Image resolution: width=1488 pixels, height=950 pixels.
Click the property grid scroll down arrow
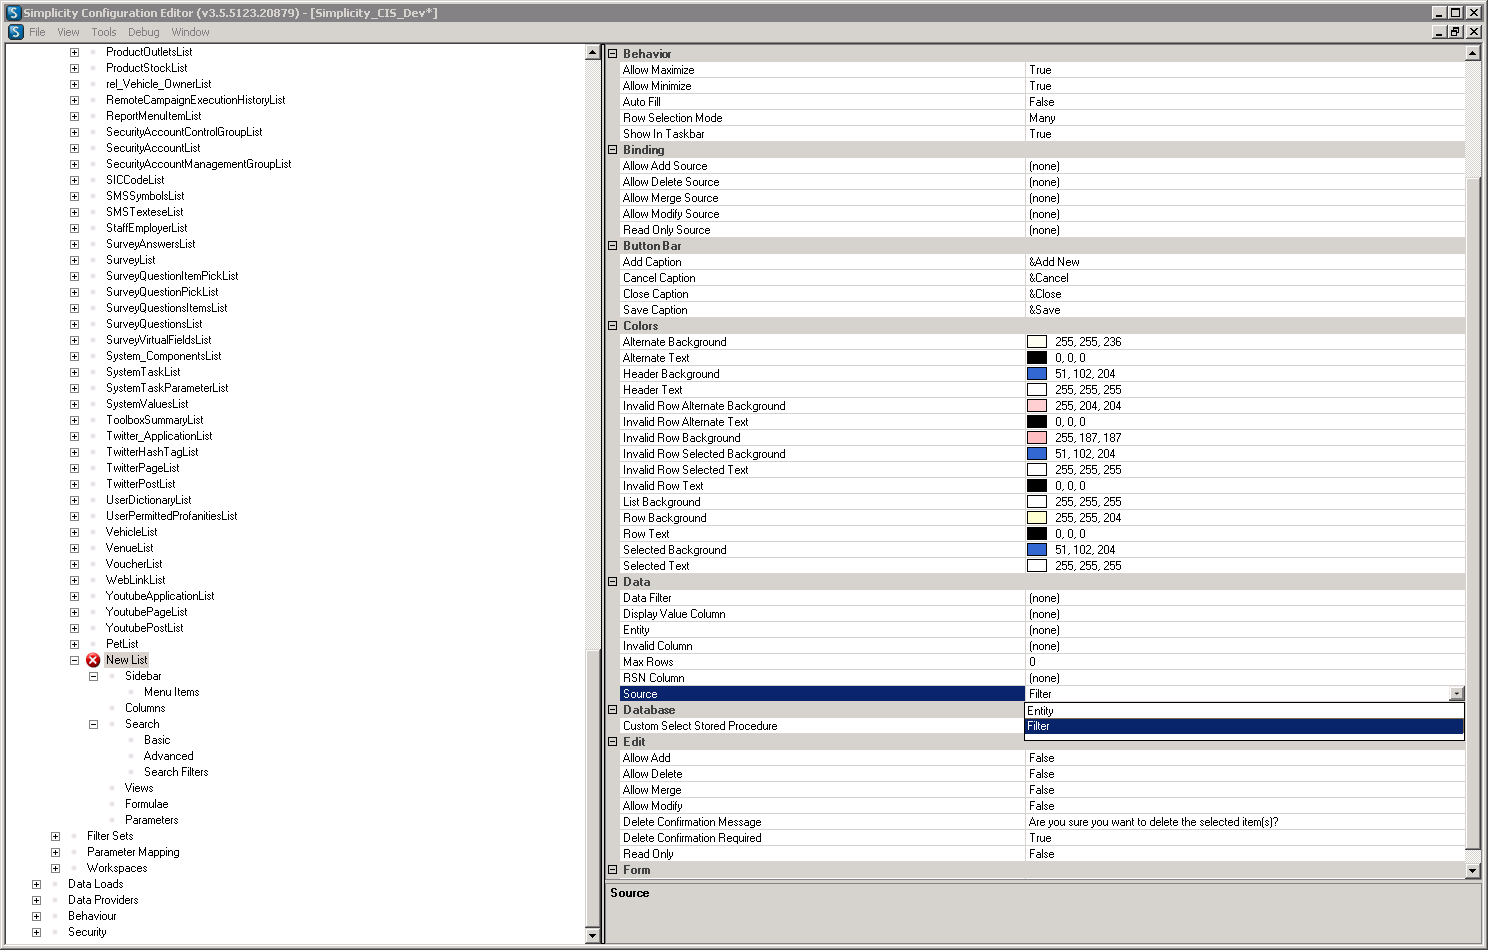(1472, 871)
